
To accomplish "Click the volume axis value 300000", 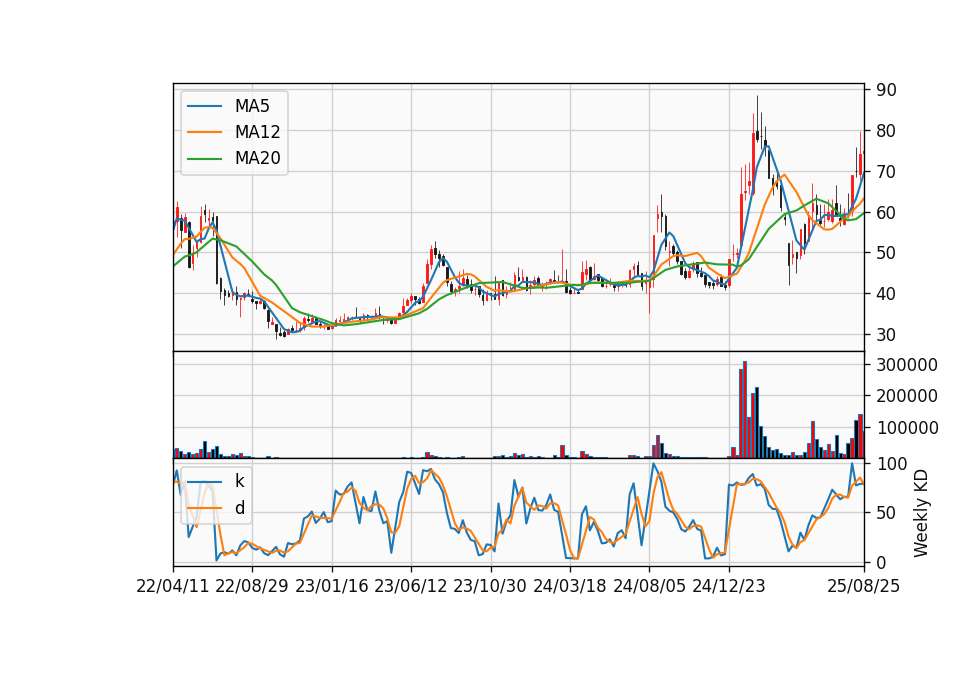I will pyautogui.click(x=907, y=365).
